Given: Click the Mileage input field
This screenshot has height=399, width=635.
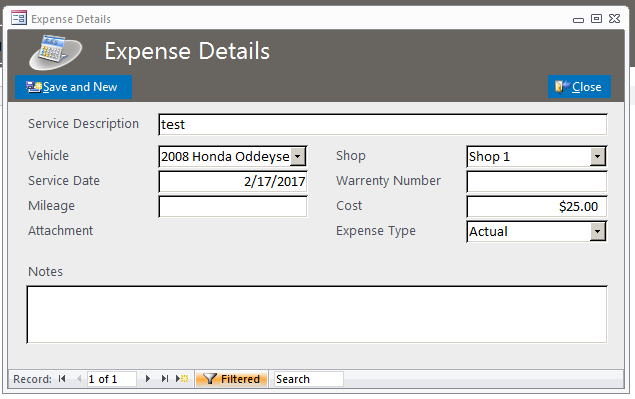Looking at the screenshot, I should [x=233, y=207].
